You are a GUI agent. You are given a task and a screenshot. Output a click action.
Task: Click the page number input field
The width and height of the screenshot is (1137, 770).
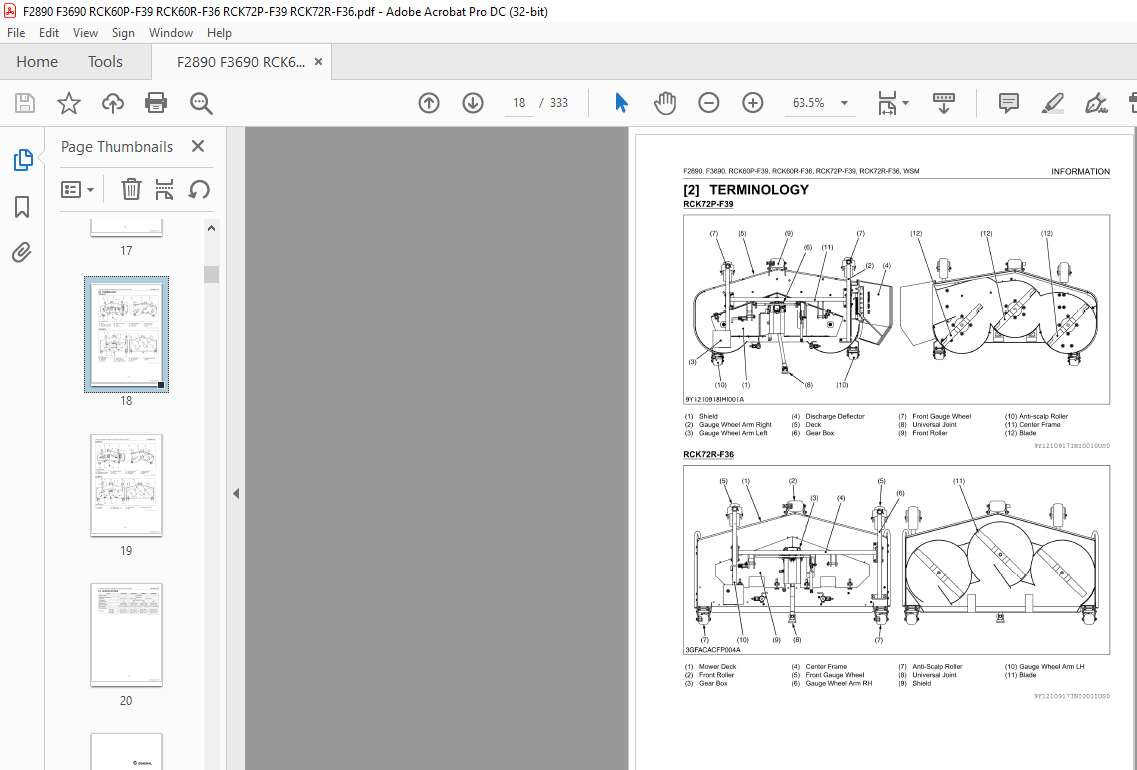tap(519, 103)
